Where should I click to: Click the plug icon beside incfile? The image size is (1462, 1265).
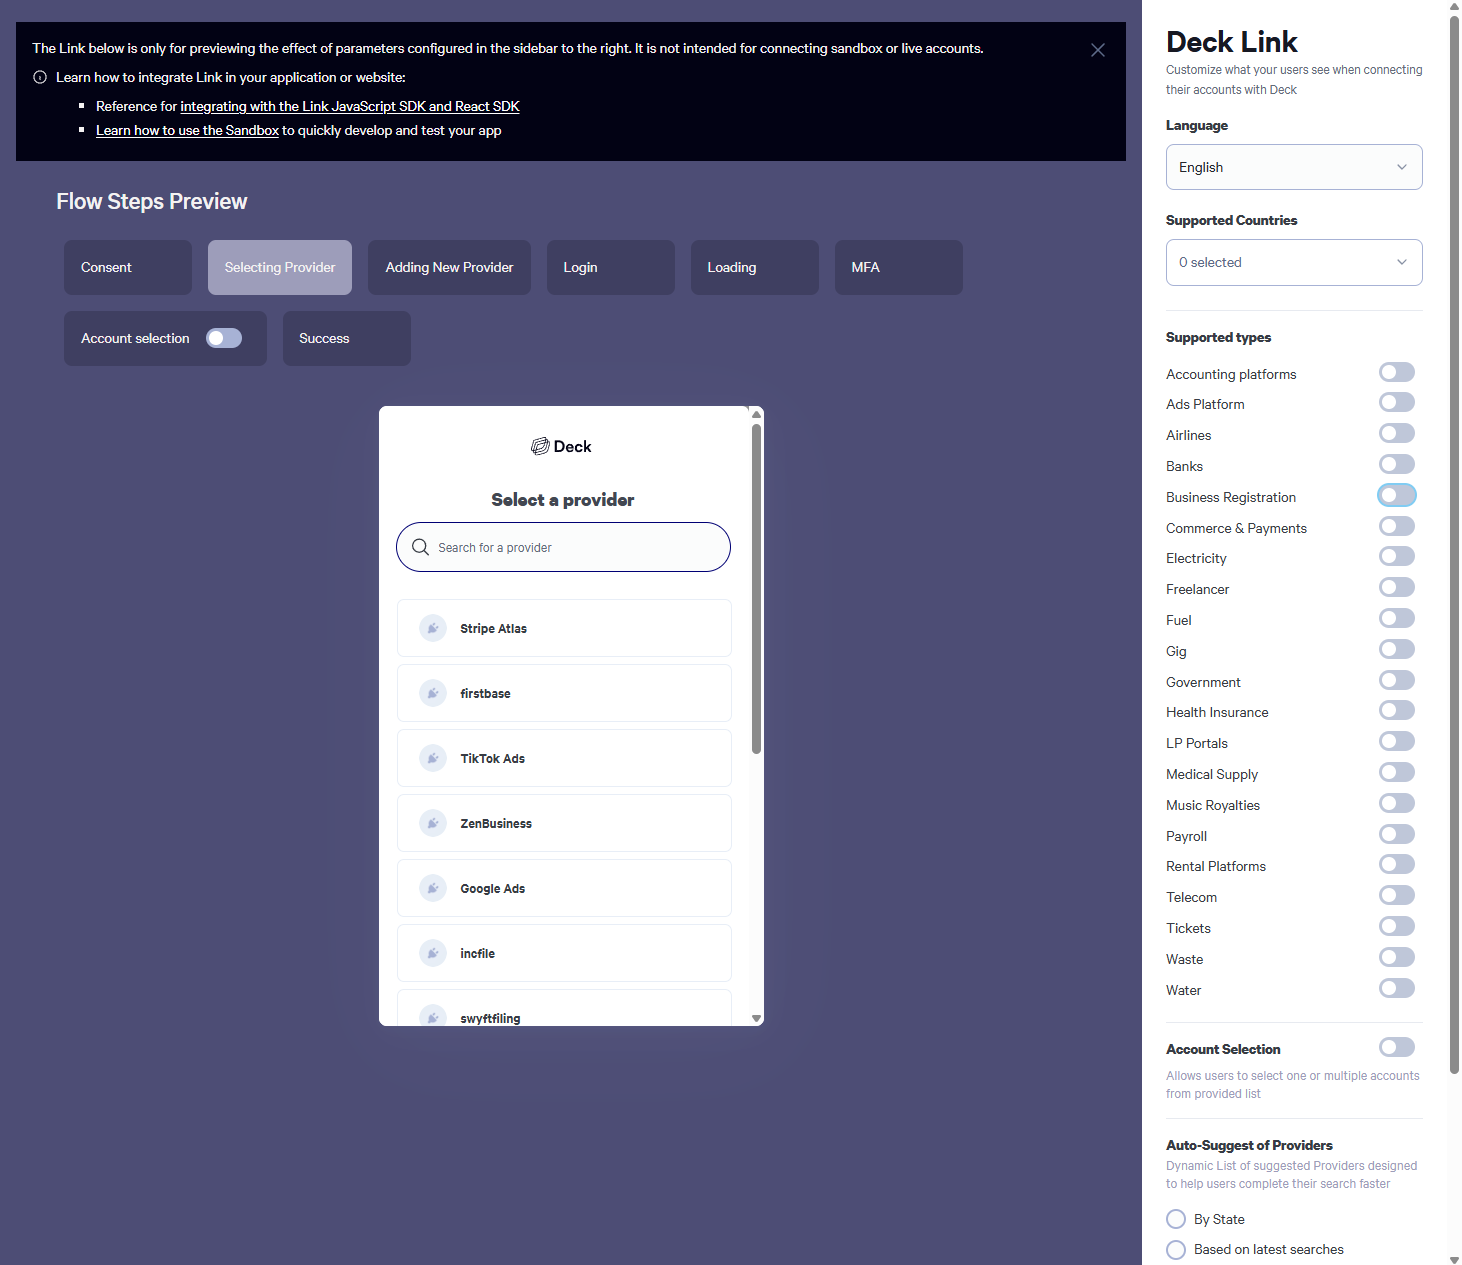pos(433,953)
